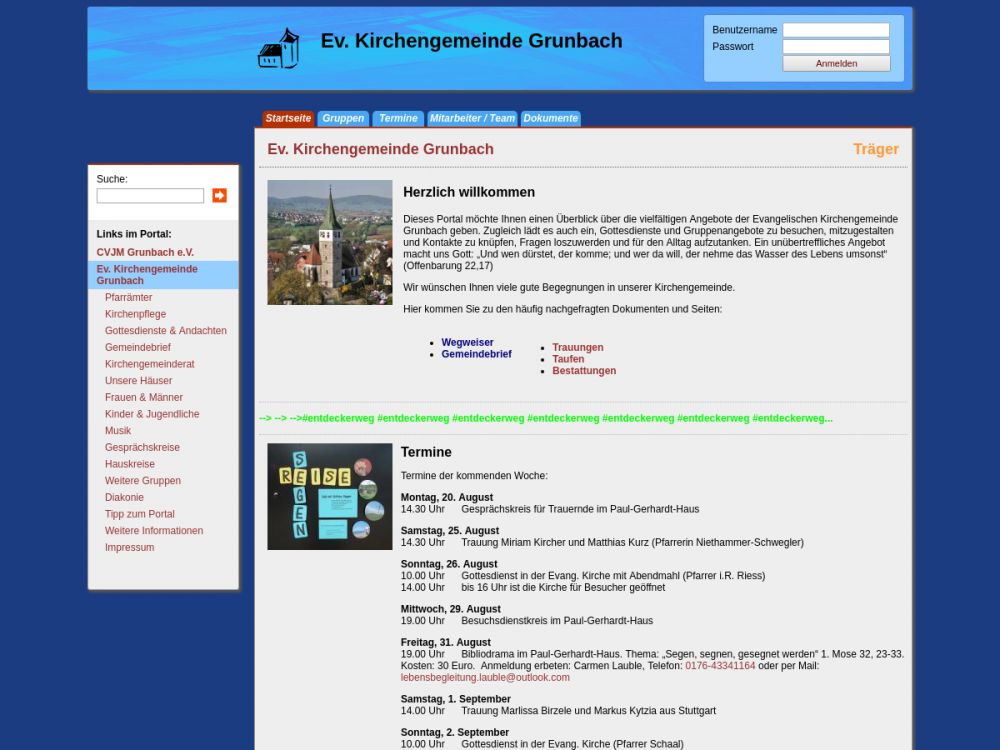Open Impressum in the sidebar
The height and width of the screenshot is (750, 1000).
tap(129, 548)
